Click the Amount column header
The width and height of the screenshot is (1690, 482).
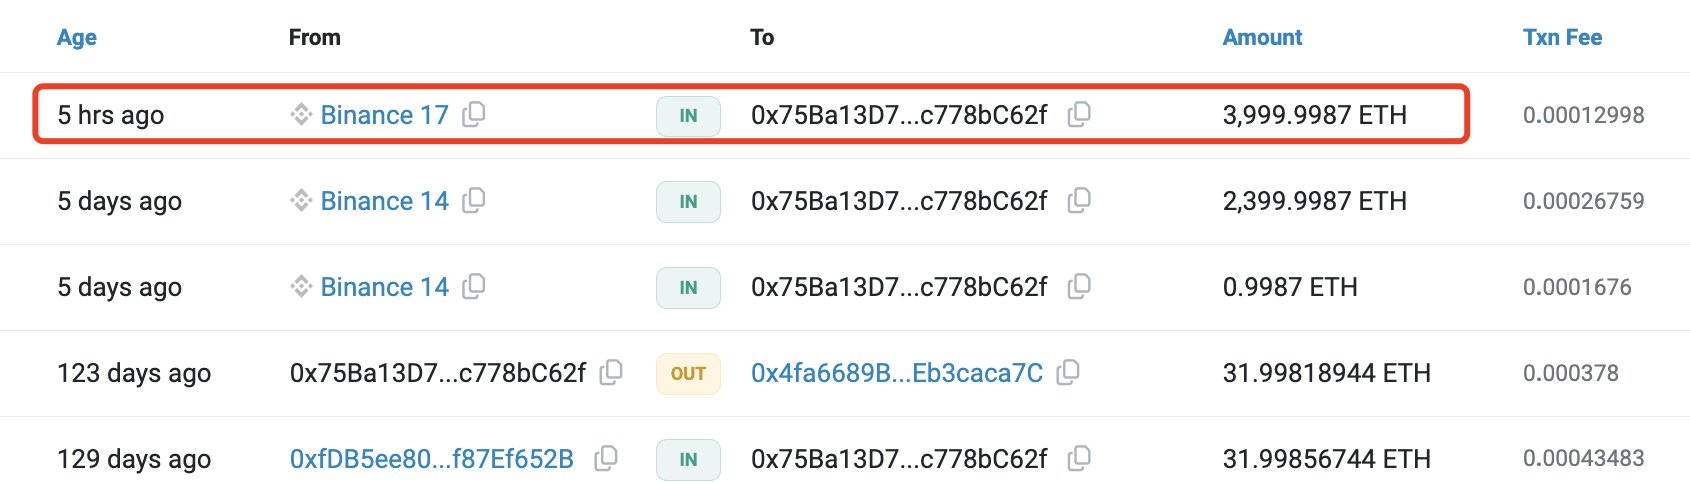tap(1262, 38)
